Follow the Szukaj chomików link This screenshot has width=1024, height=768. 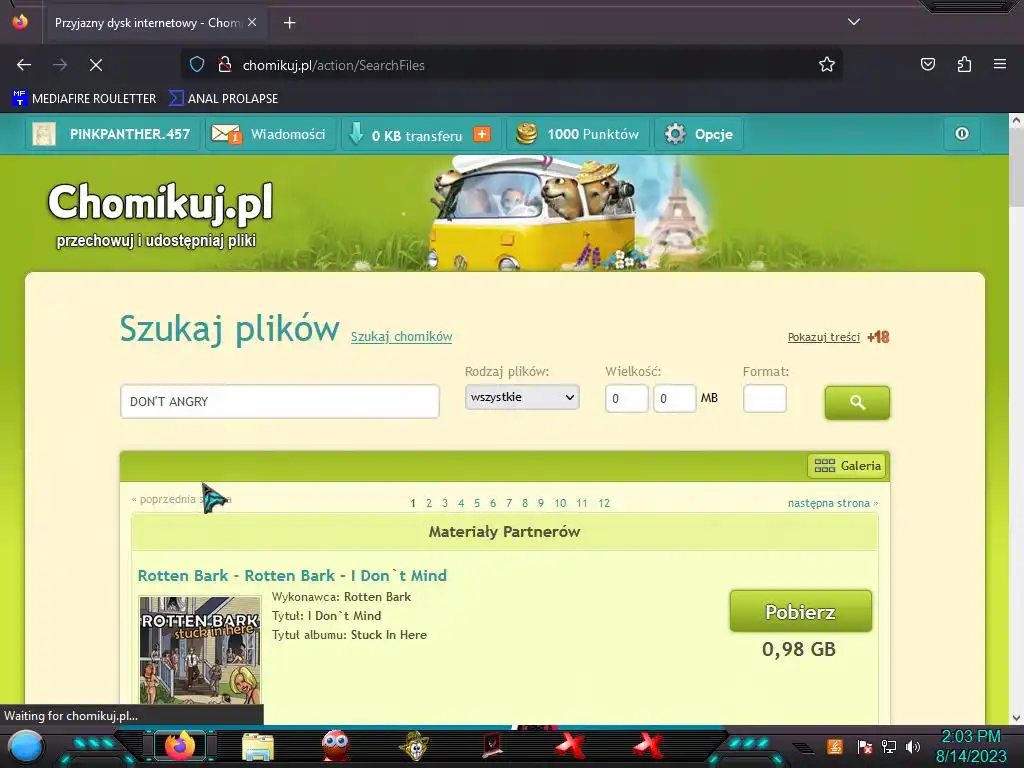402,337
